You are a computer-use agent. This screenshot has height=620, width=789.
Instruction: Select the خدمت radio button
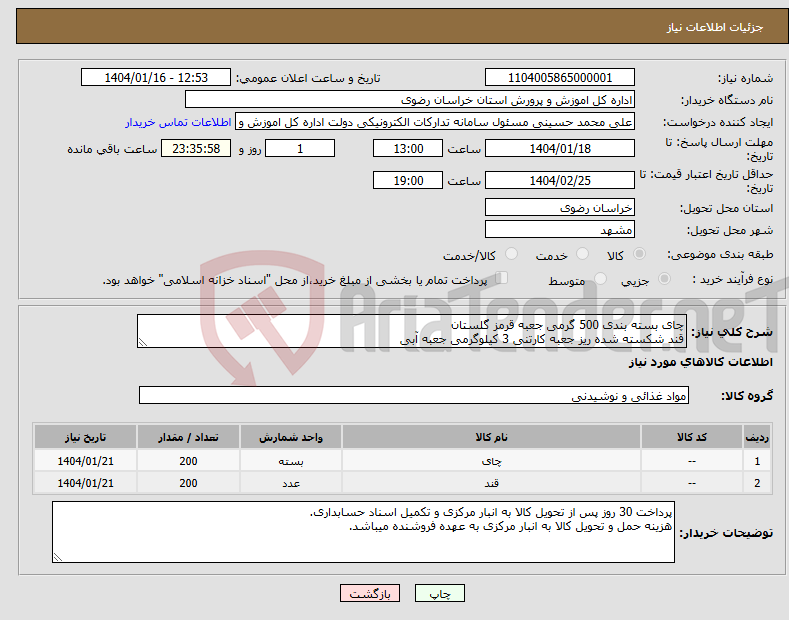(582, 254)
